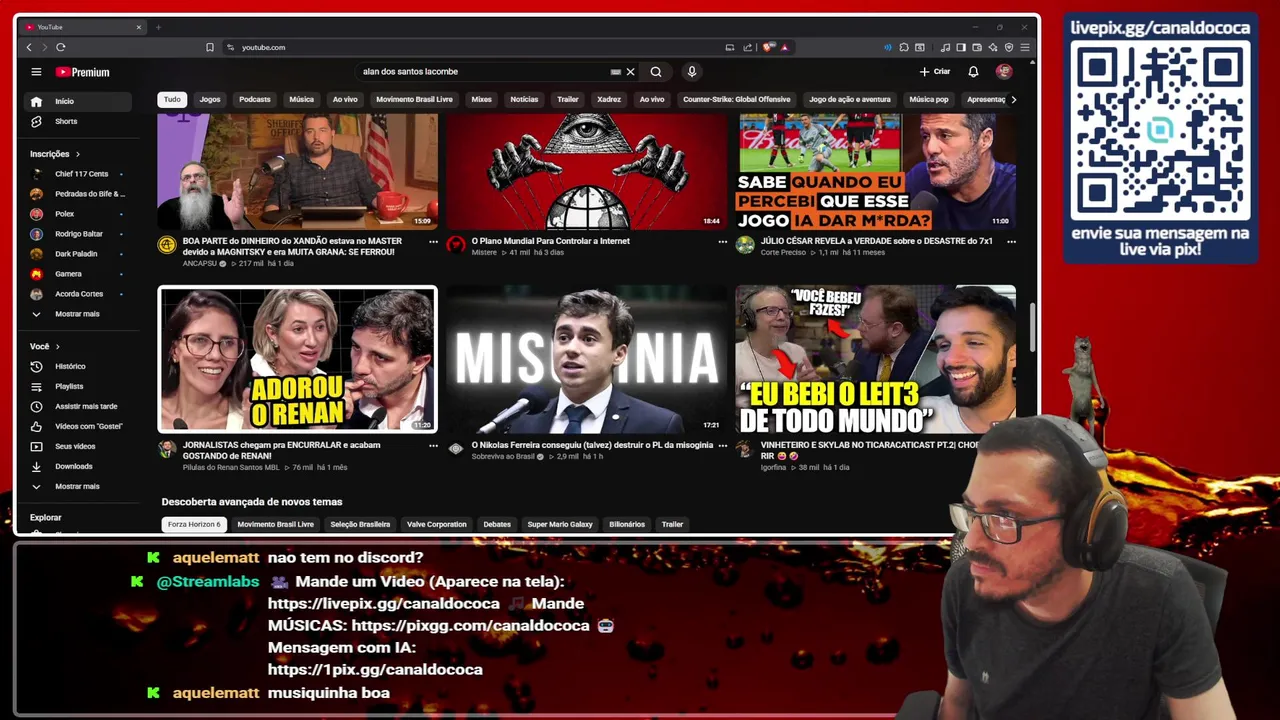Open options menu for Nikolas Ferreira video
Viewport: 1280px width, 720px height.
pyautogui.click(x=722, y=445)
